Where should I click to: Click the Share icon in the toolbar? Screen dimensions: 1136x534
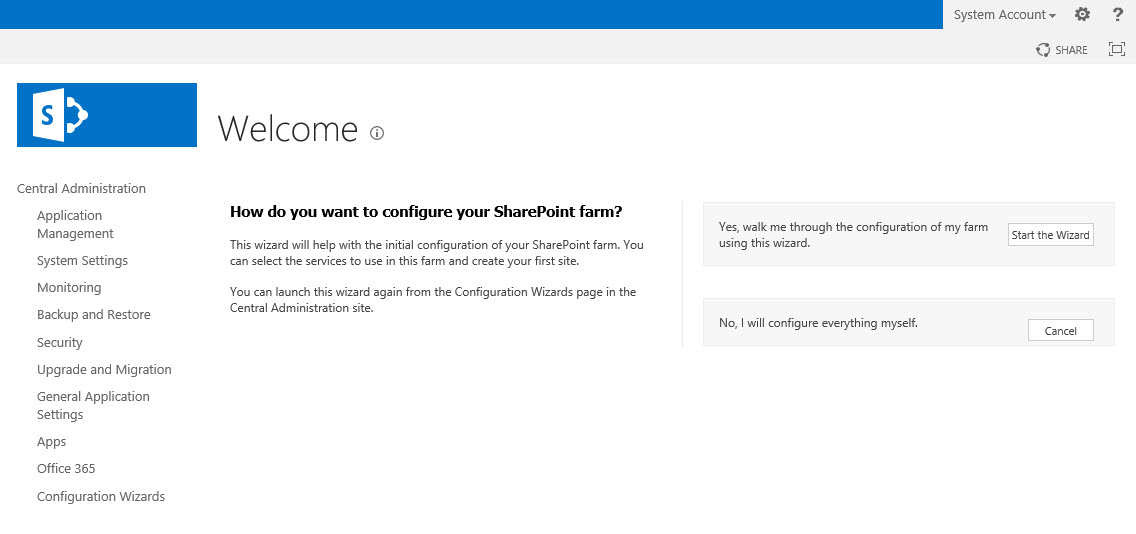click(1062, 50)
